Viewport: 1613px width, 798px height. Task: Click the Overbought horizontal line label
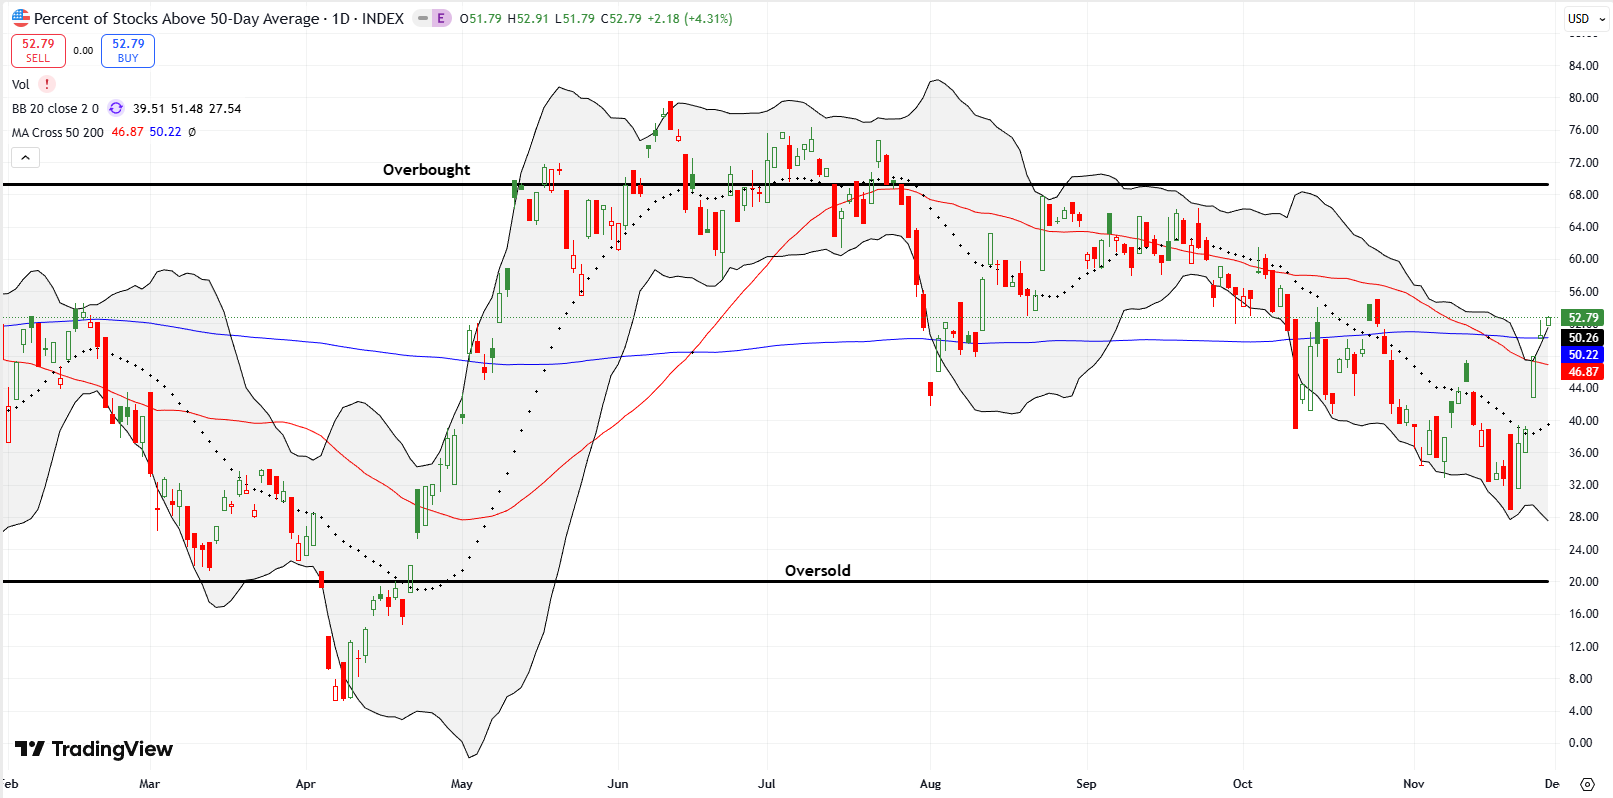[426, 170]
